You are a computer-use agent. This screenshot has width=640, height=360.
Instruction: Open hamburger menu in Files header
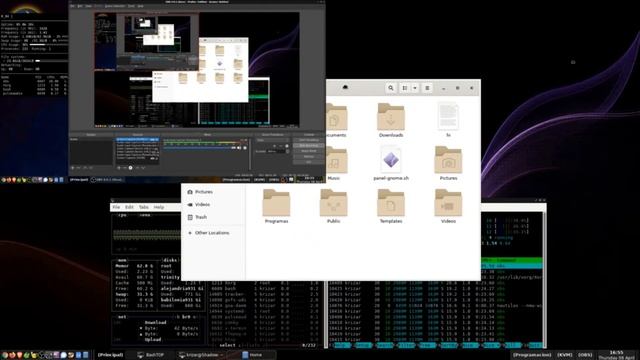tap(427, 88)
